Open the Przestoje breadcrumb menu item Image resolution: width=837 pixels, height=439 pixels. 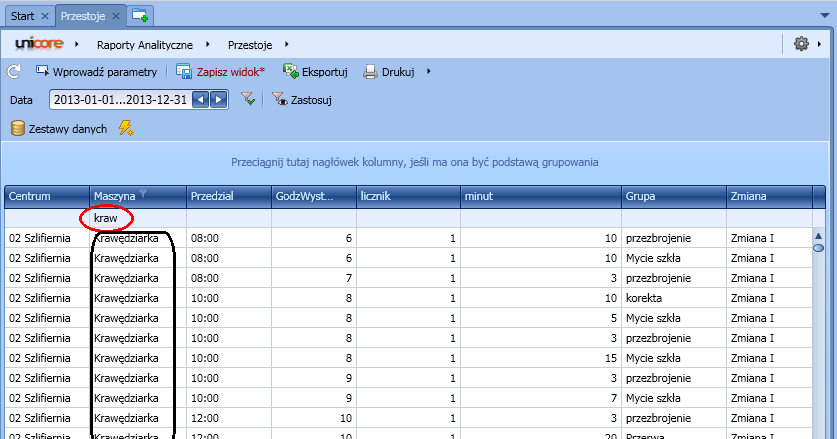[x=250, y=44]
